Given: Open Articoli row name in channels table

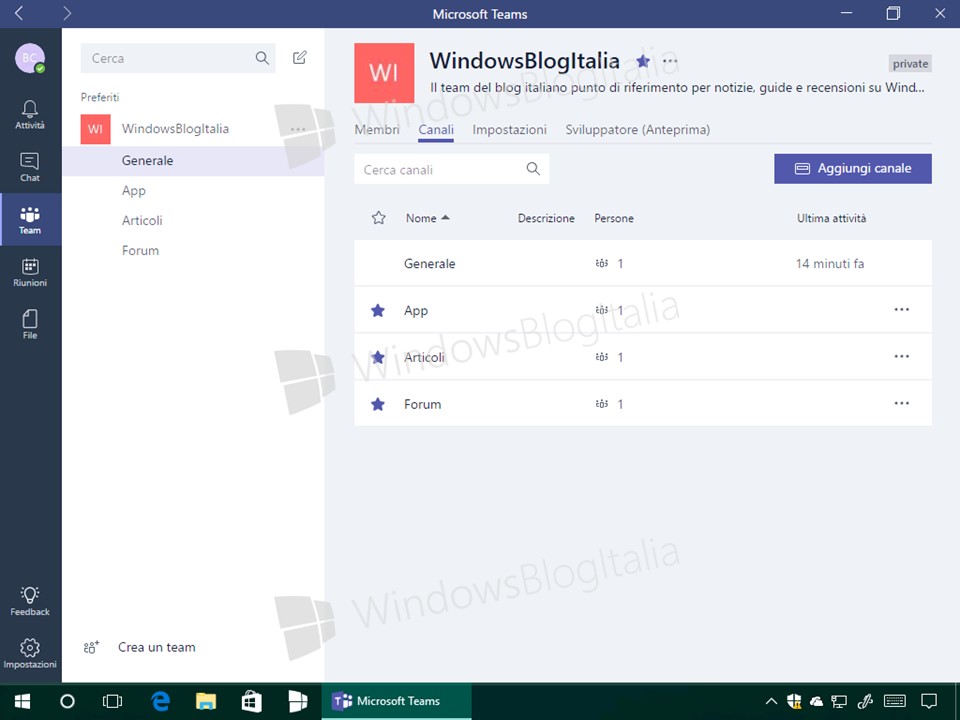Looking at the screenshot, I should click(x=424, y=357).
